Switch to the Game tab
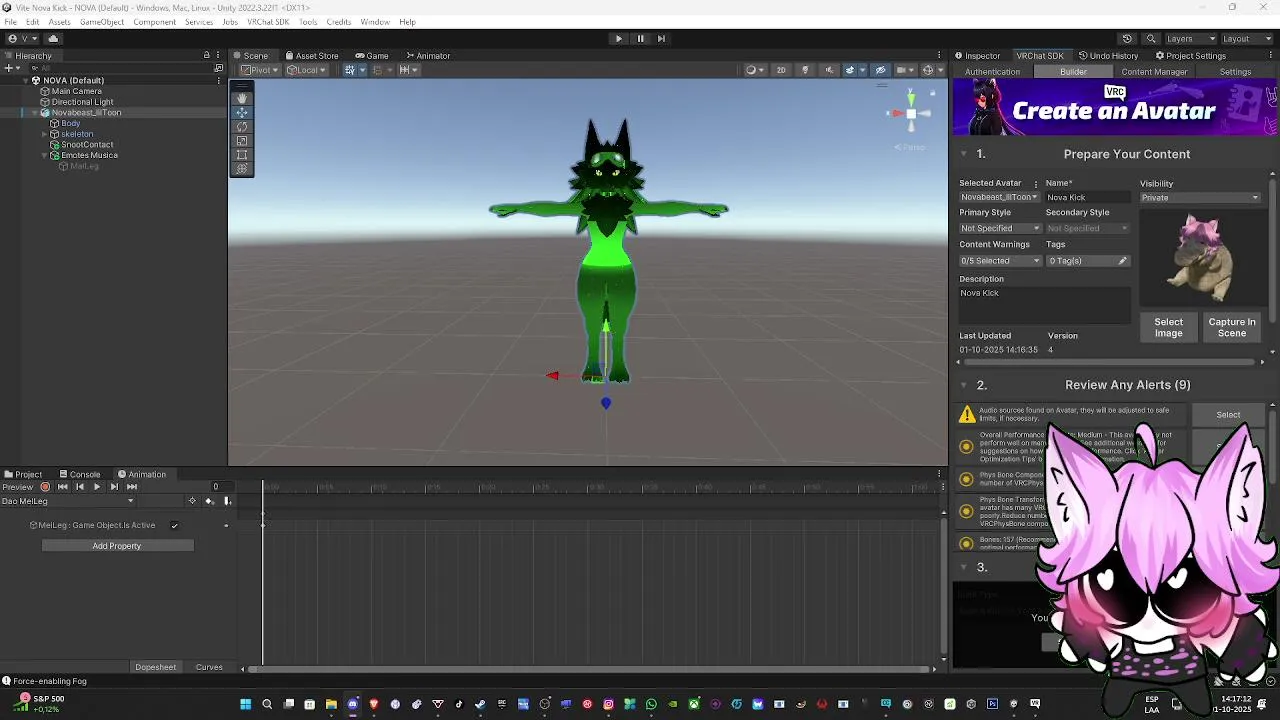 pos(372,56)
